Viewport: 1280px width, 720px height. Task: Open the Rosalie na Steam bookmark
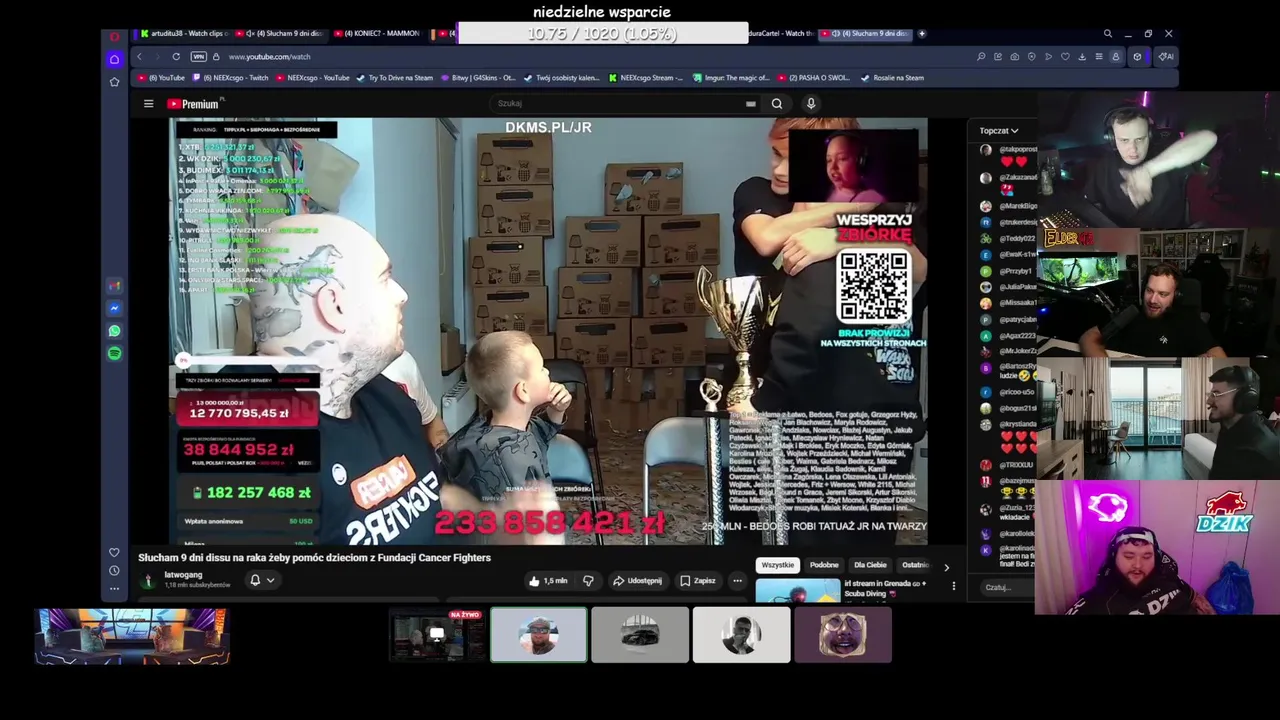[x=892, y=78]
